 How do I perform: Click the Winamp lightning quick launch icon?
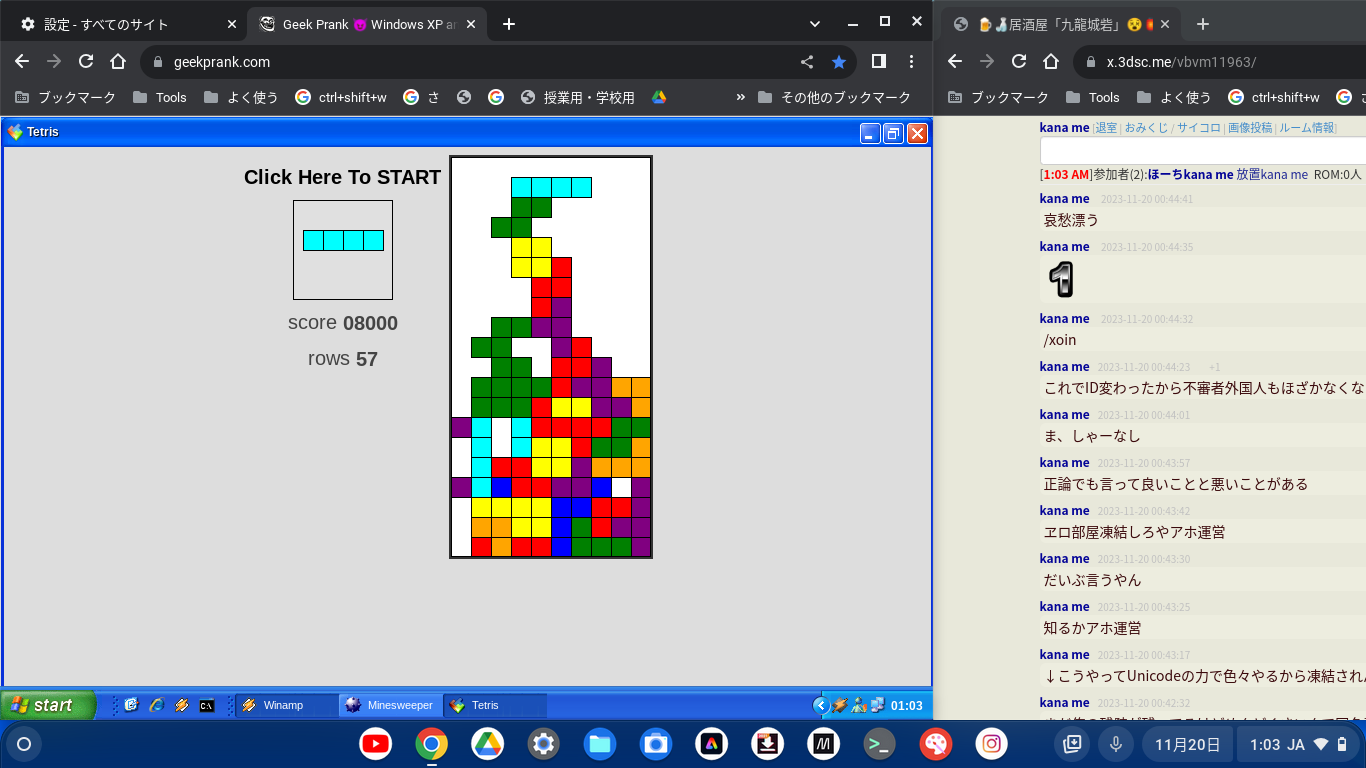(x=181, y=705)
